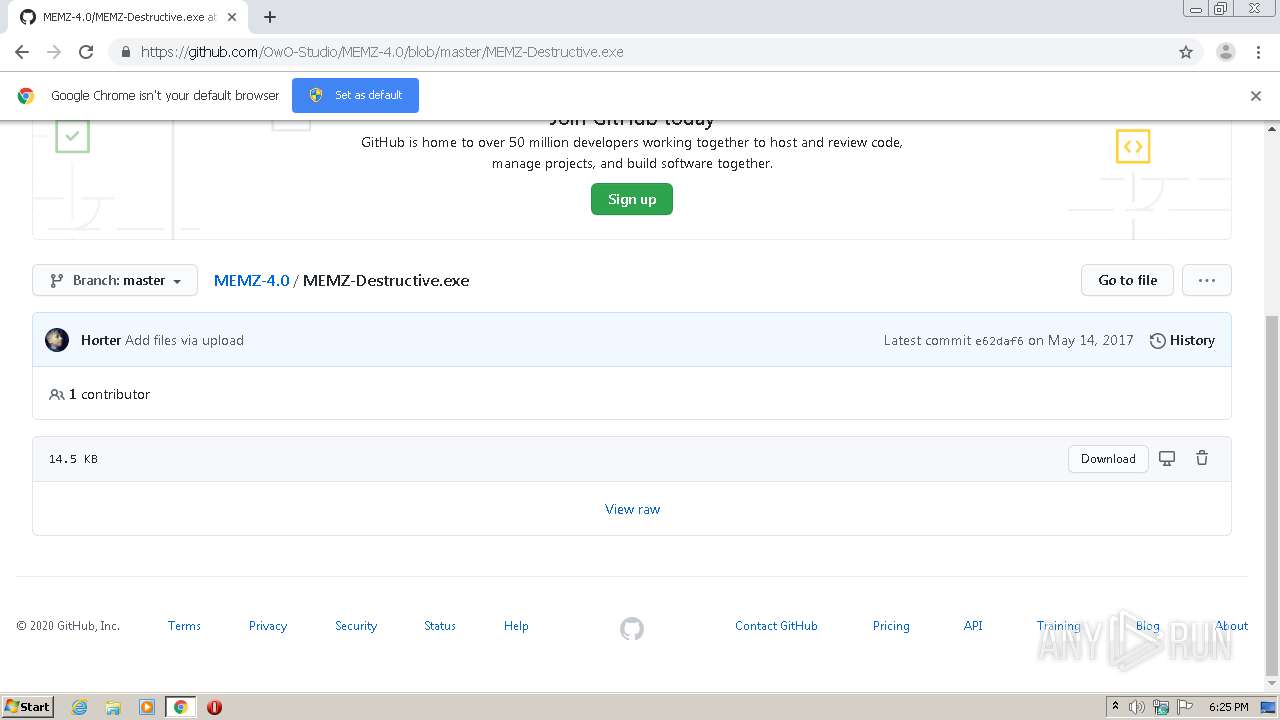Screen dimensions: 1280x720
Task: Open the three-dot file options menu
Action: 1207,280
